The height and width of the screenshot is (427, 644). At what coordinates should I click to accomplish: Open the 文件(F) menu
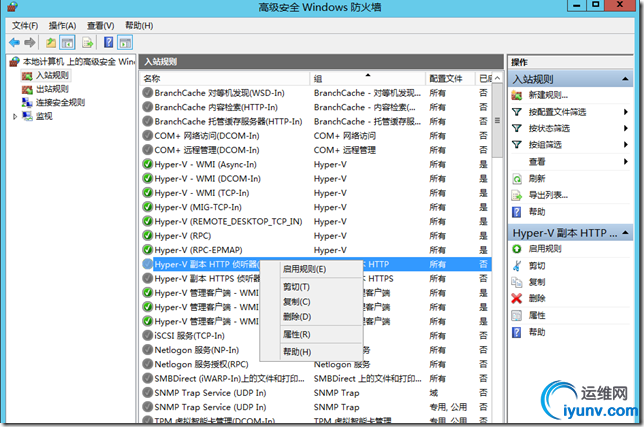point(25,25)
